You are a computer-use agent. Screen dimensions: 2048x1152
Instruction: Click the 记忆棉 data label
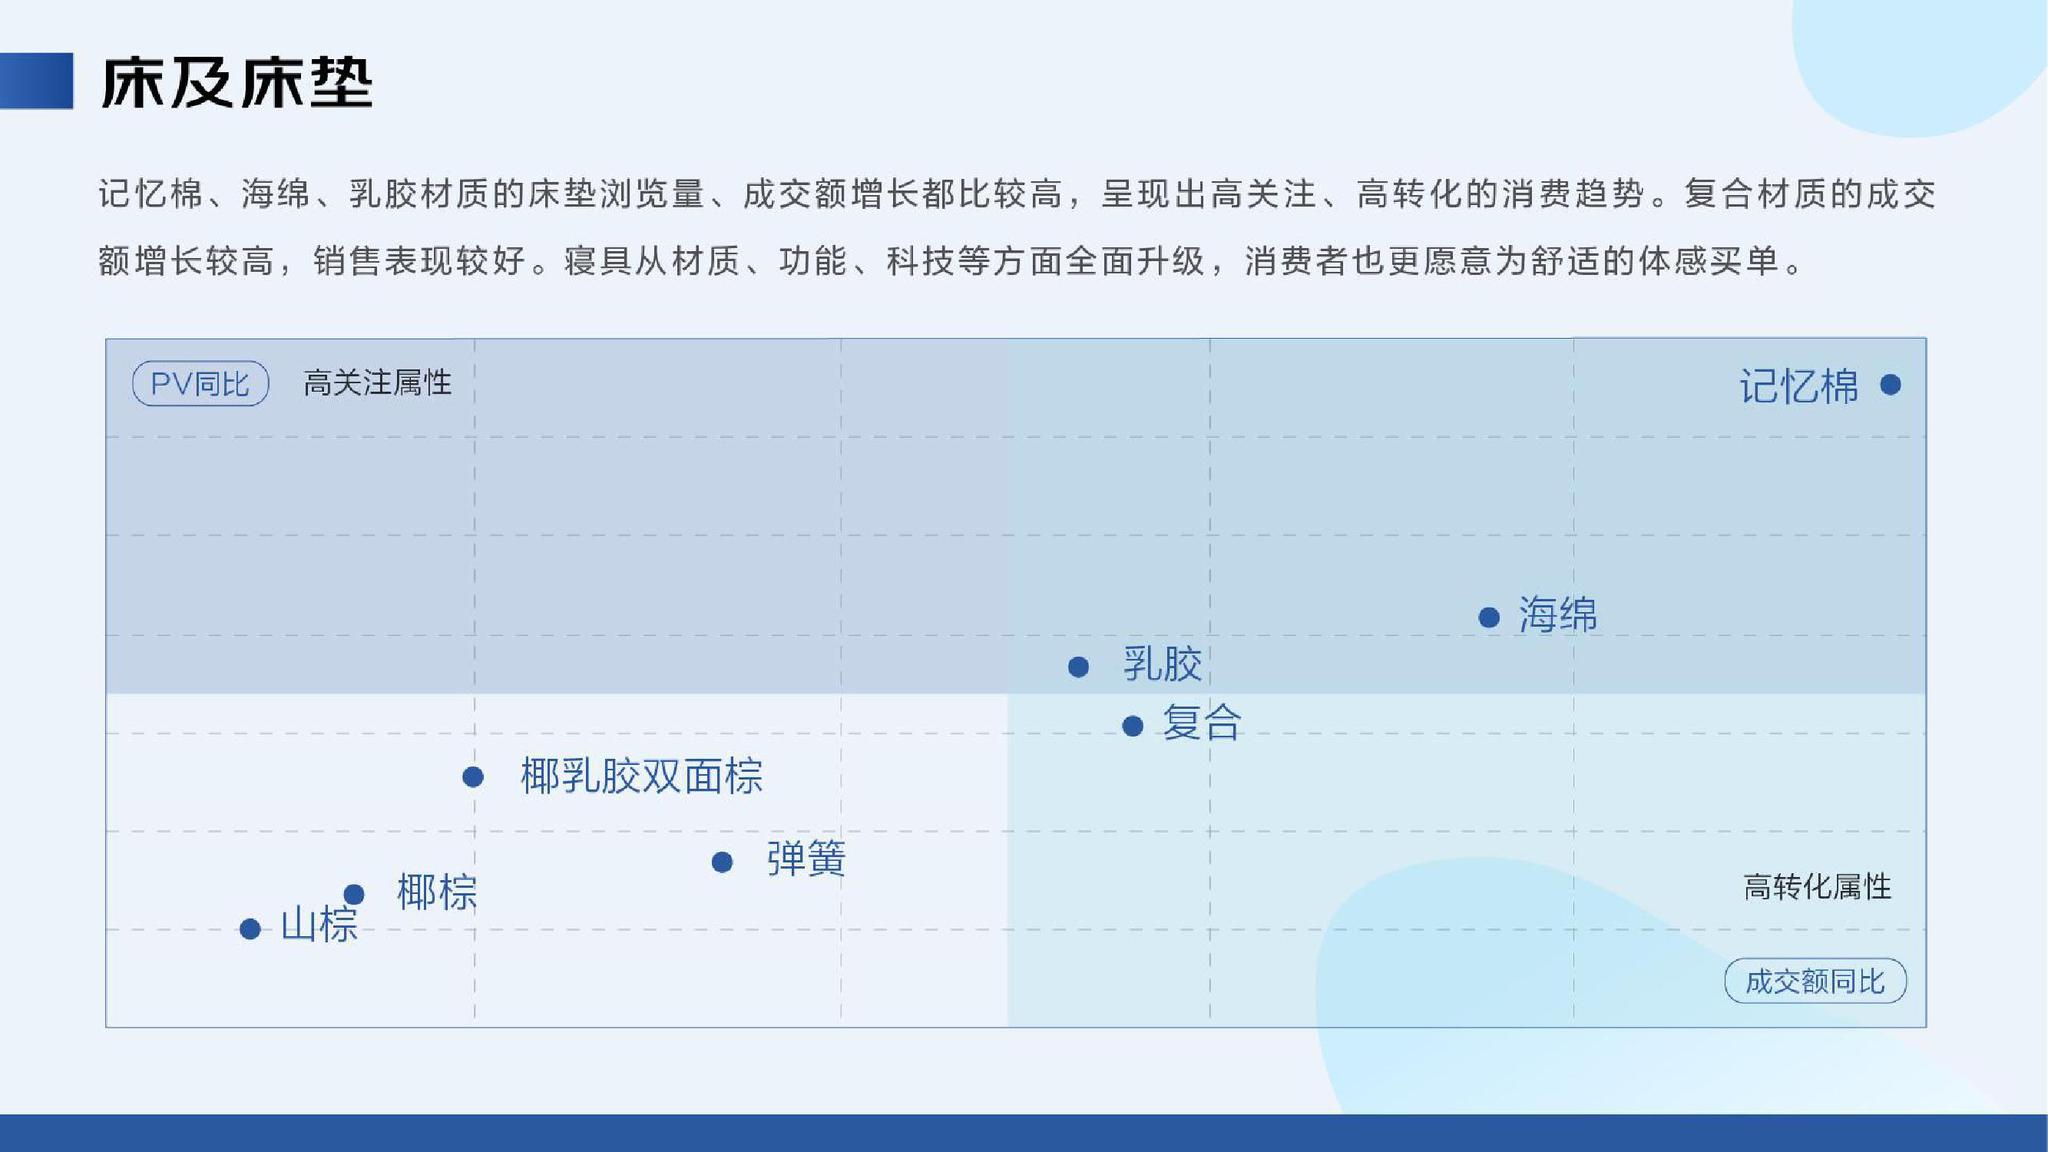coord(1799,386)
